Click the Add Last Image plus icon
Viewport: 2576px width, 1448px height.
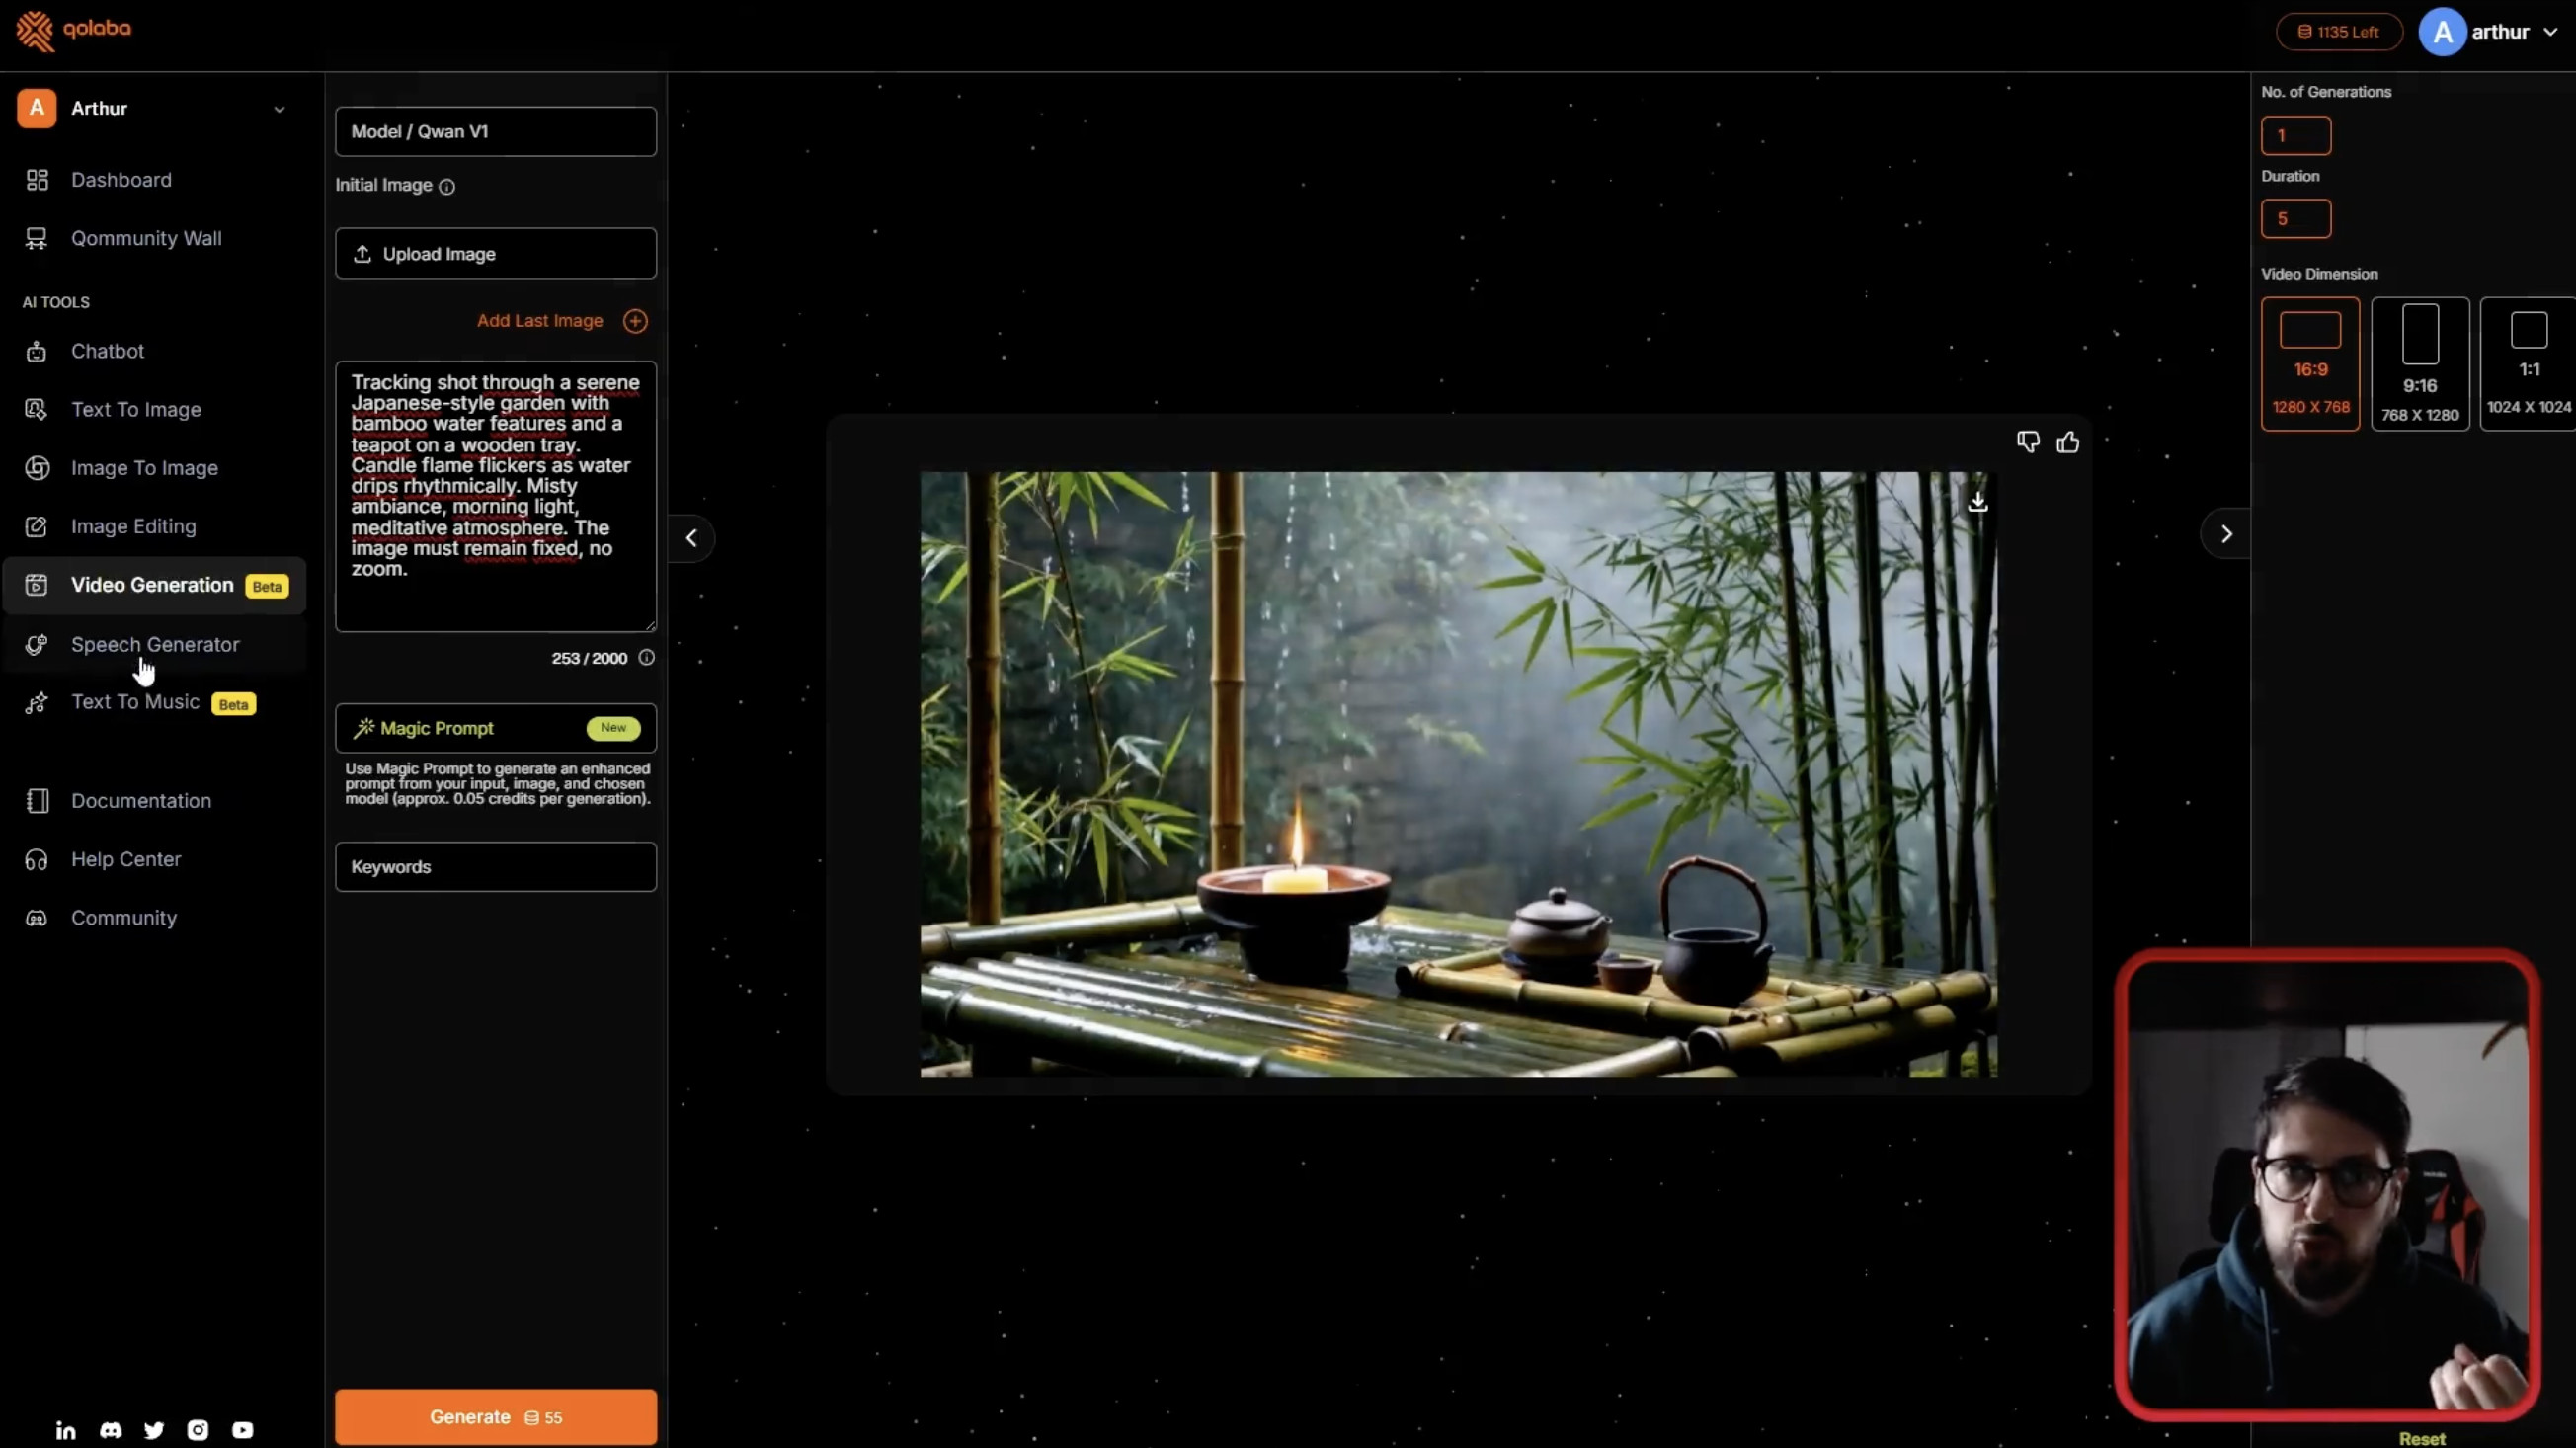[x=635, y=321]
